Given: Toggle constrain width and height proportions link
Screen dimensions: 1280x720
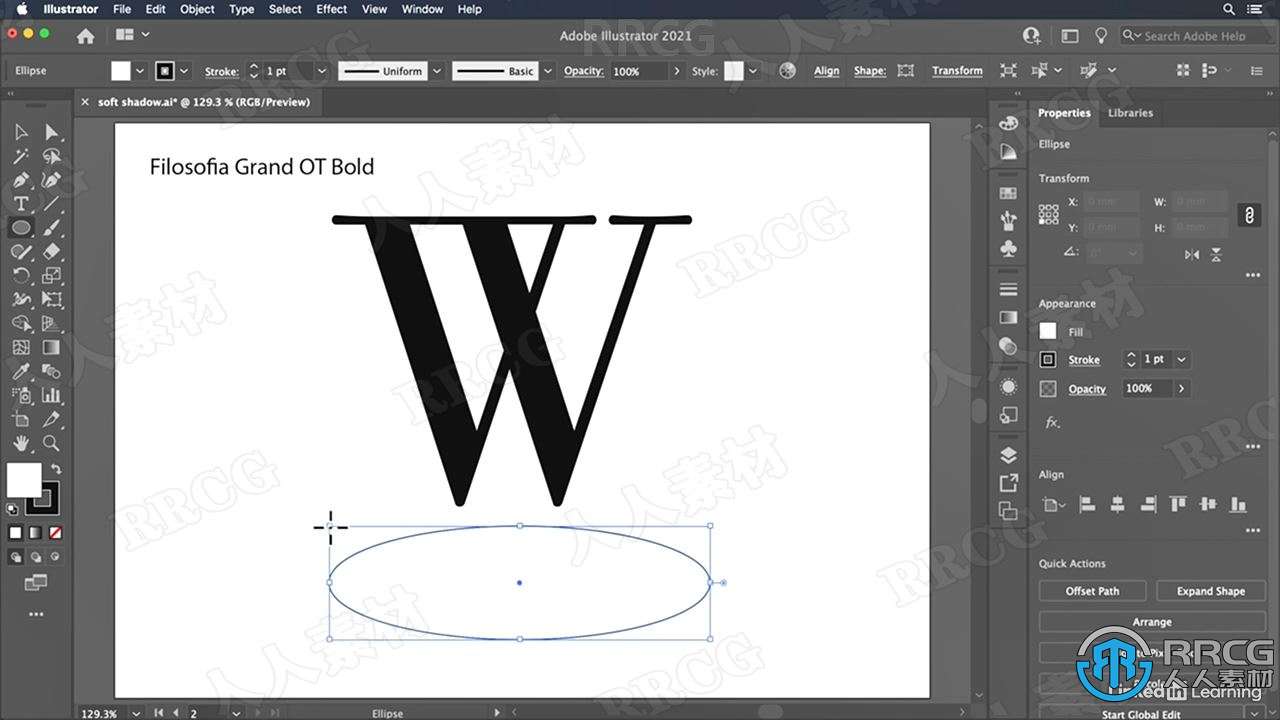Looking at the screenshot, I should [1248, 215].
